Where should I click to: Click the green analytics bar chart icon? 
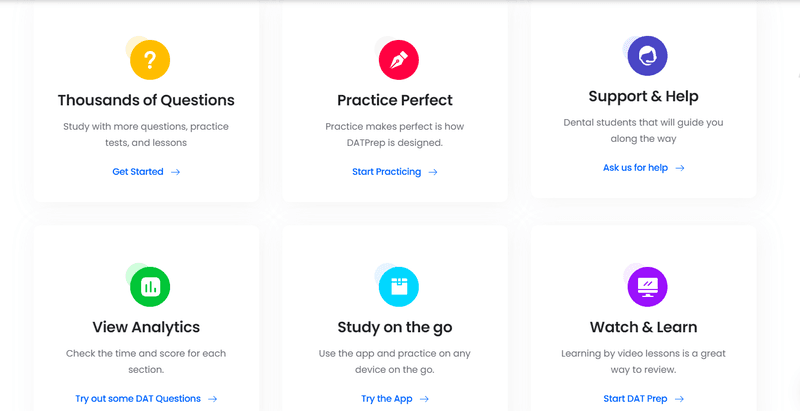150,287
